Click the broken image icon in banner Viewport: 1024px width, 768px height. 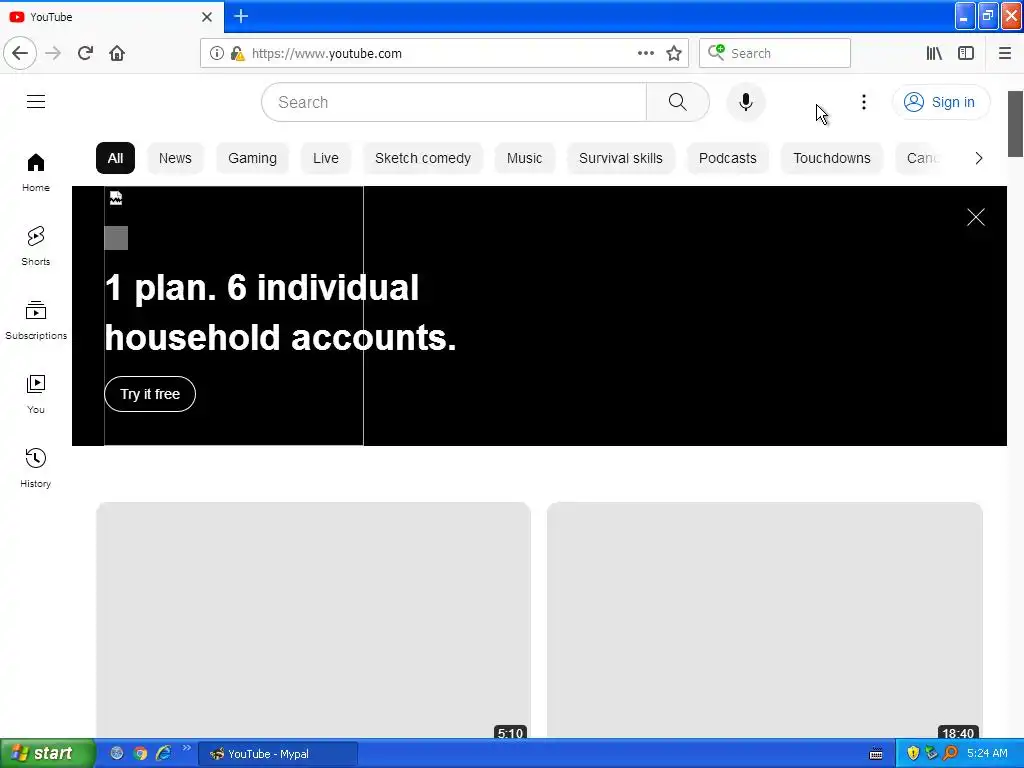click(x=116, y=198)
